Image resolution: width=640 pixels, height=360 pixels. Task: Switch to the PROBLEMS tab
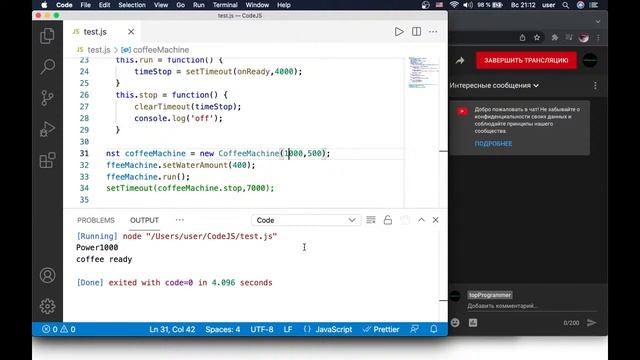click(x=96, y=220)
